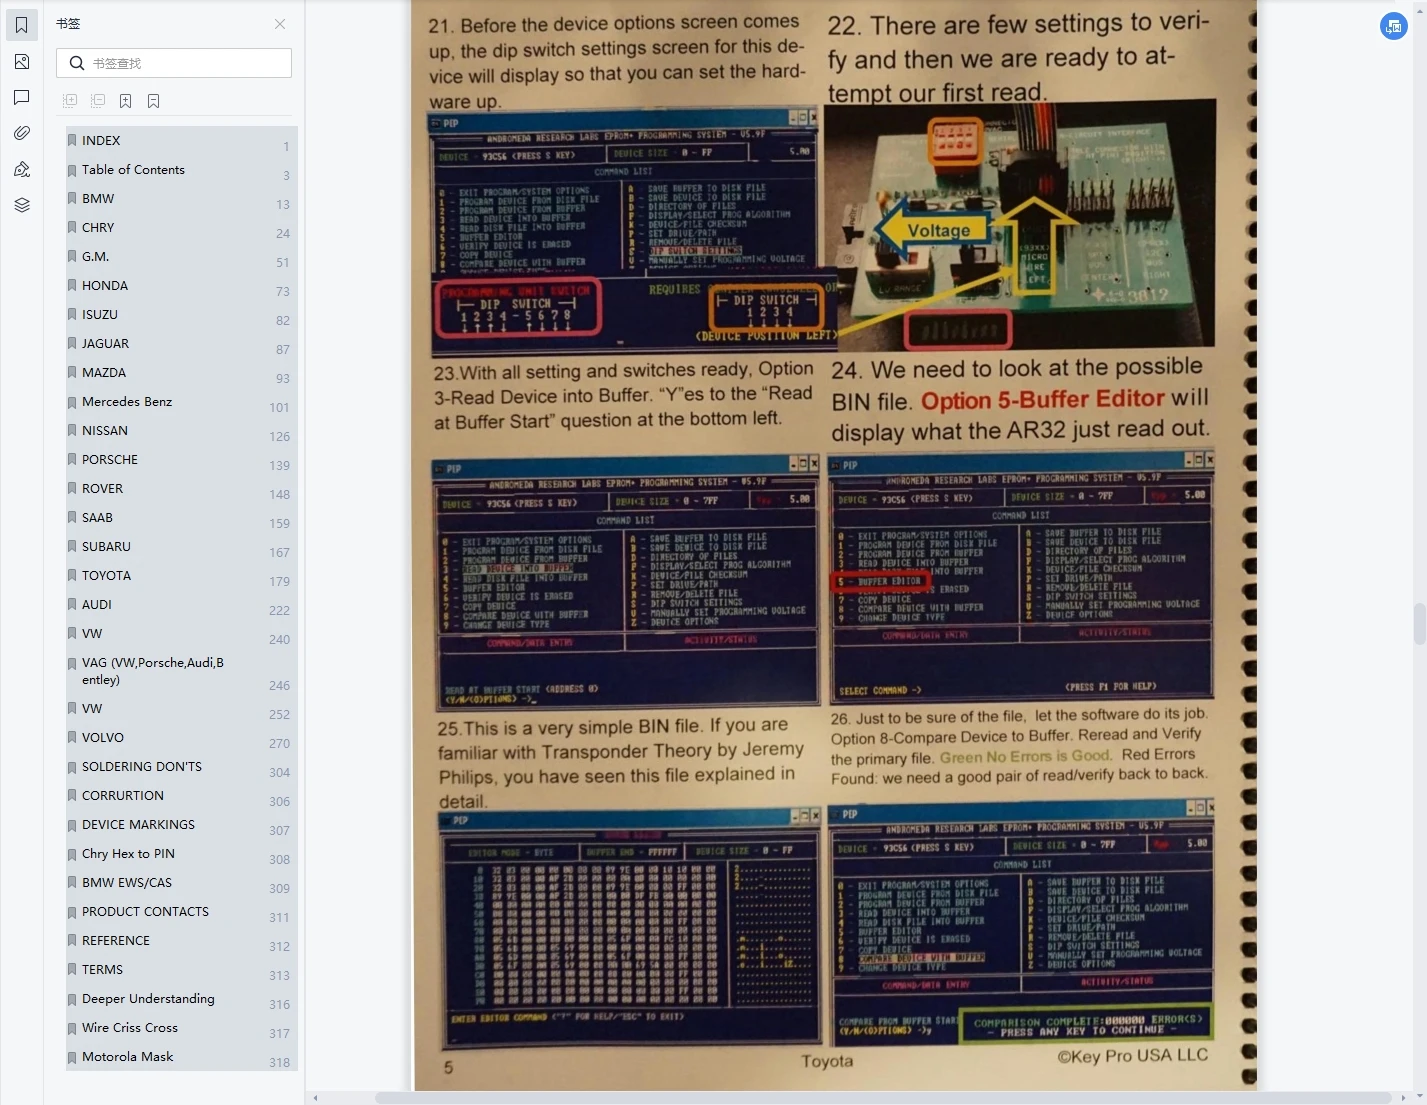This screenshot has height=1105, width=1427.
Task: Open the PRODUCT CONTACTS bookmark
Action: pos(182,912)
